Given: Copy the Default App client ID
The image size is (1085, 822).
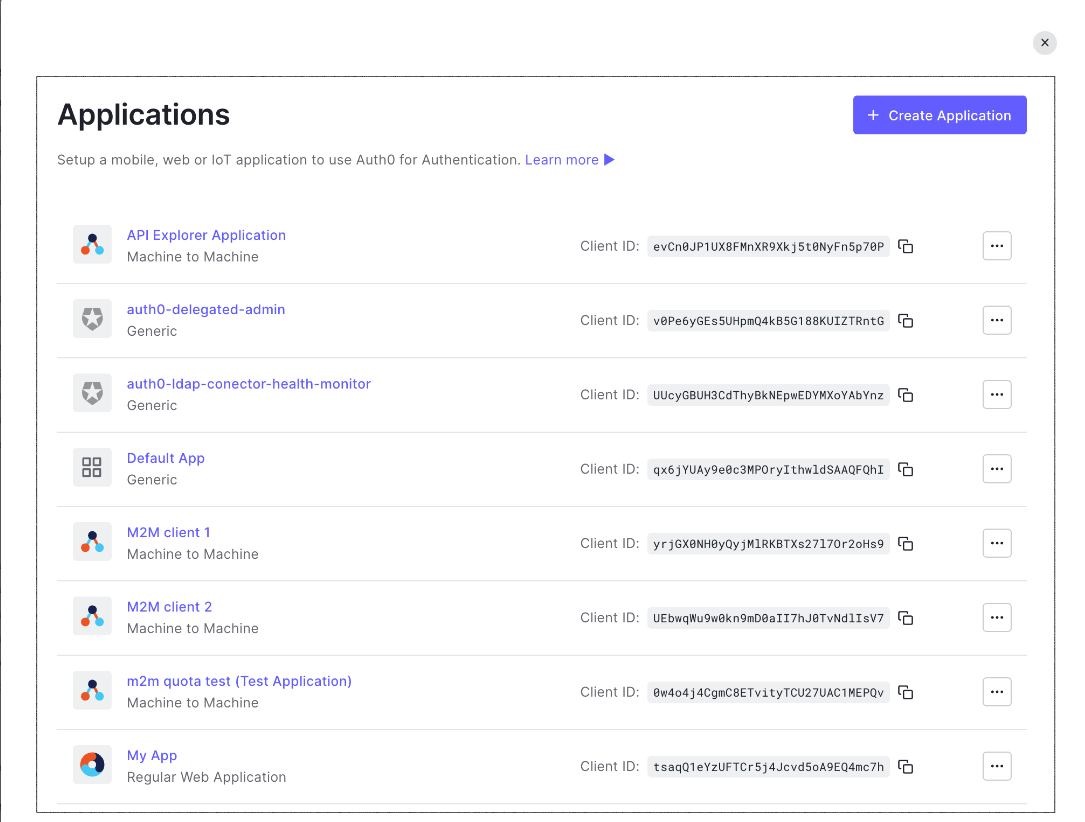Looking at the screenshot, I should (905, 469).
